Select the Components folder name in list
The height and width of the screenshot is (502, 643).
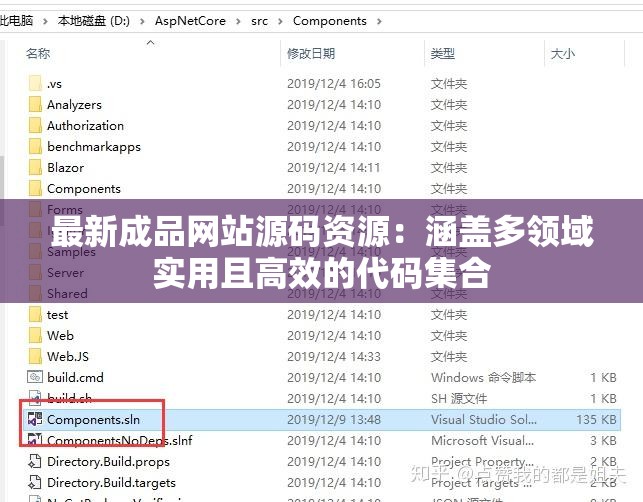point(84,189)
